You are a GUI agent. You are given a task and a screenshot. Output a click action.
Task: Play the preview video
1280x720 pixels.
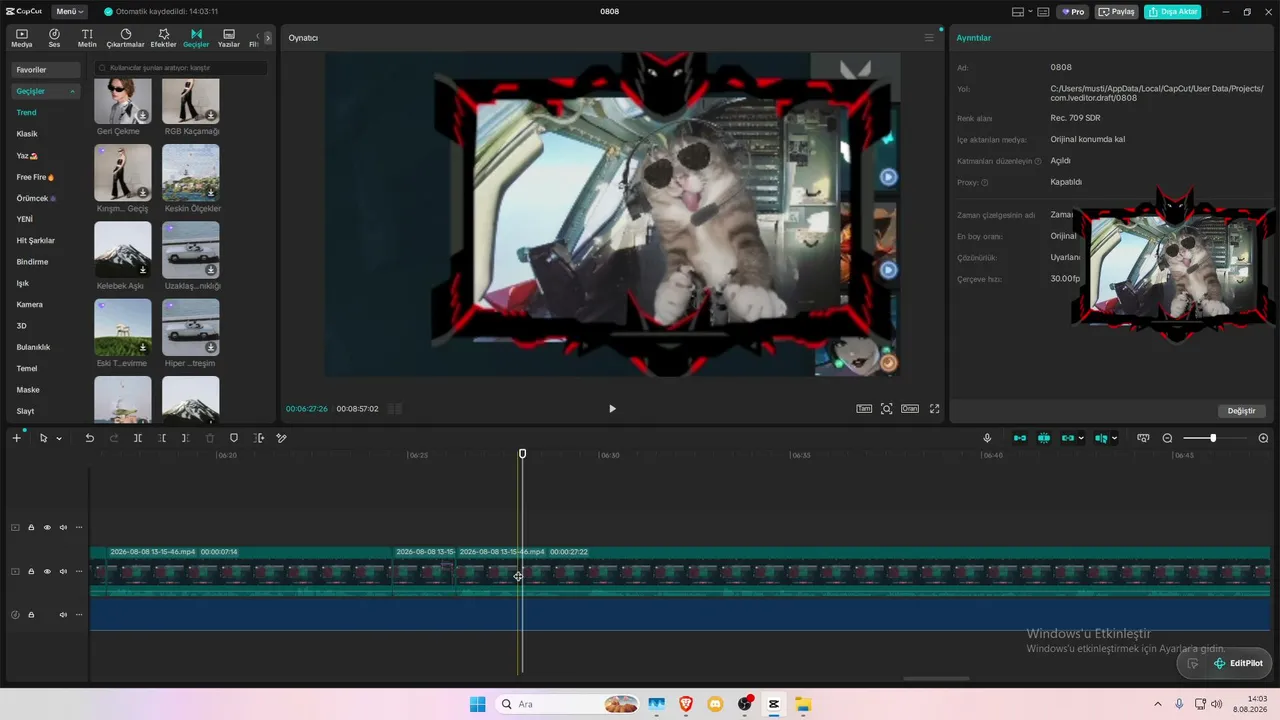click(612, 409)
